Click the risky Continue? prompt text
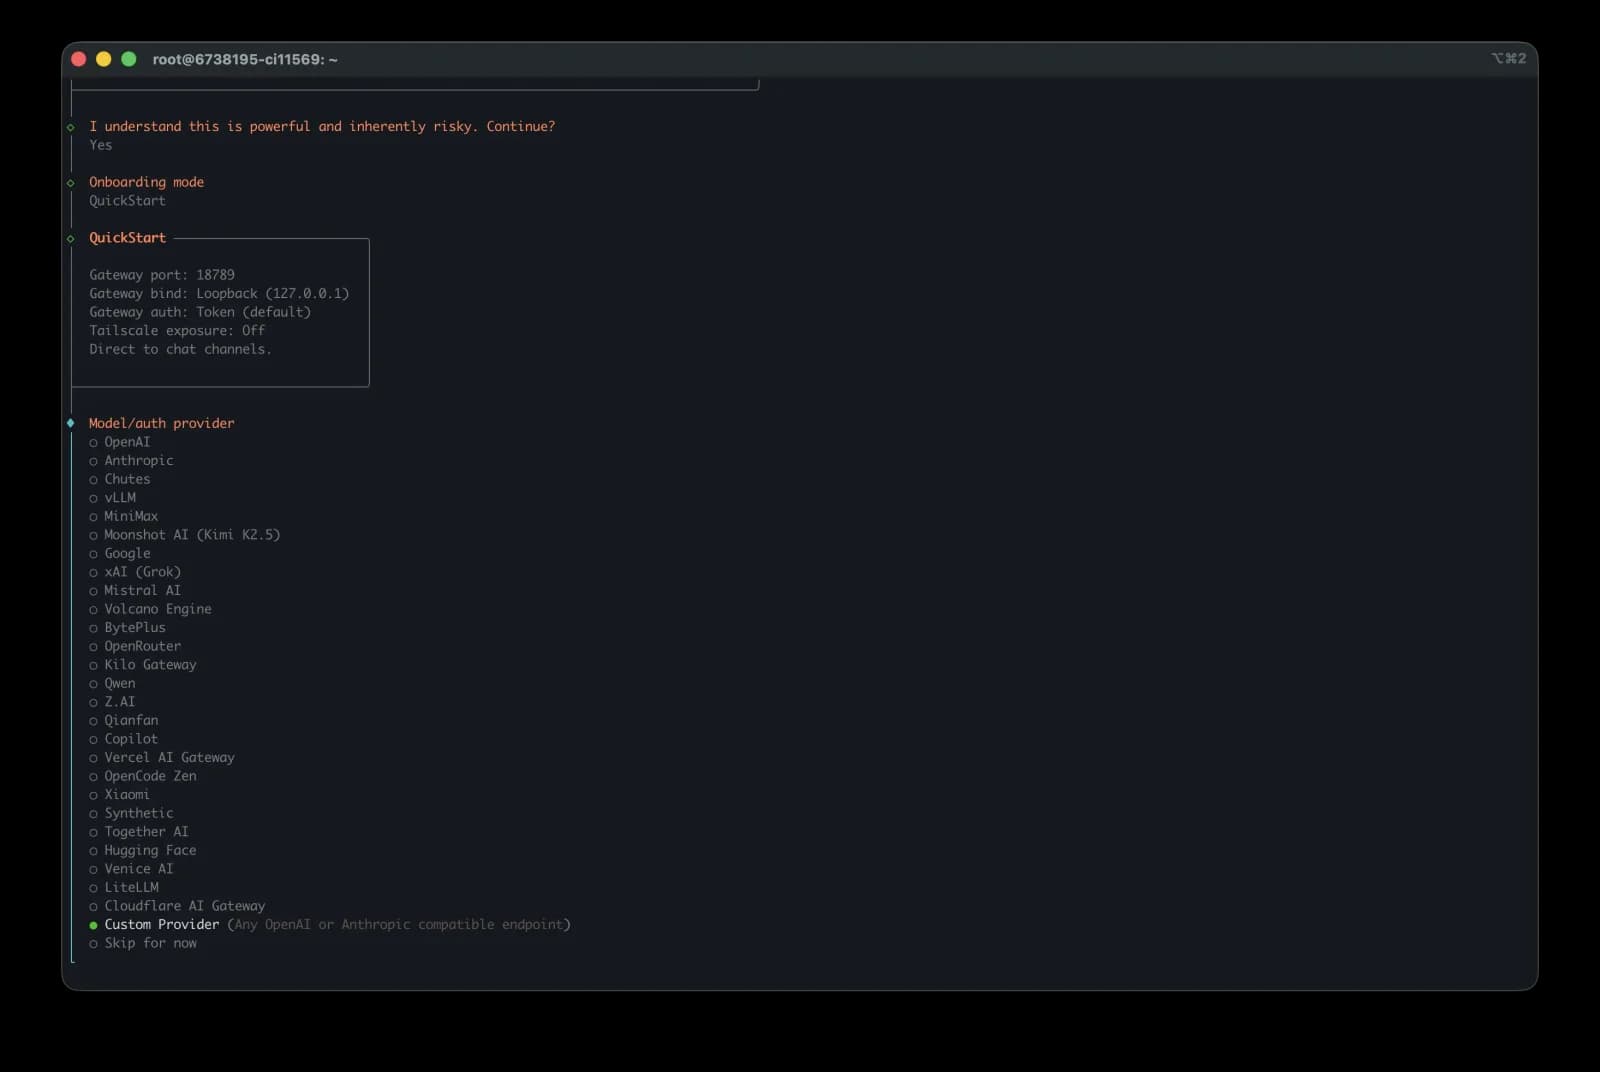 pyautogui.click(x=322, y=127)
